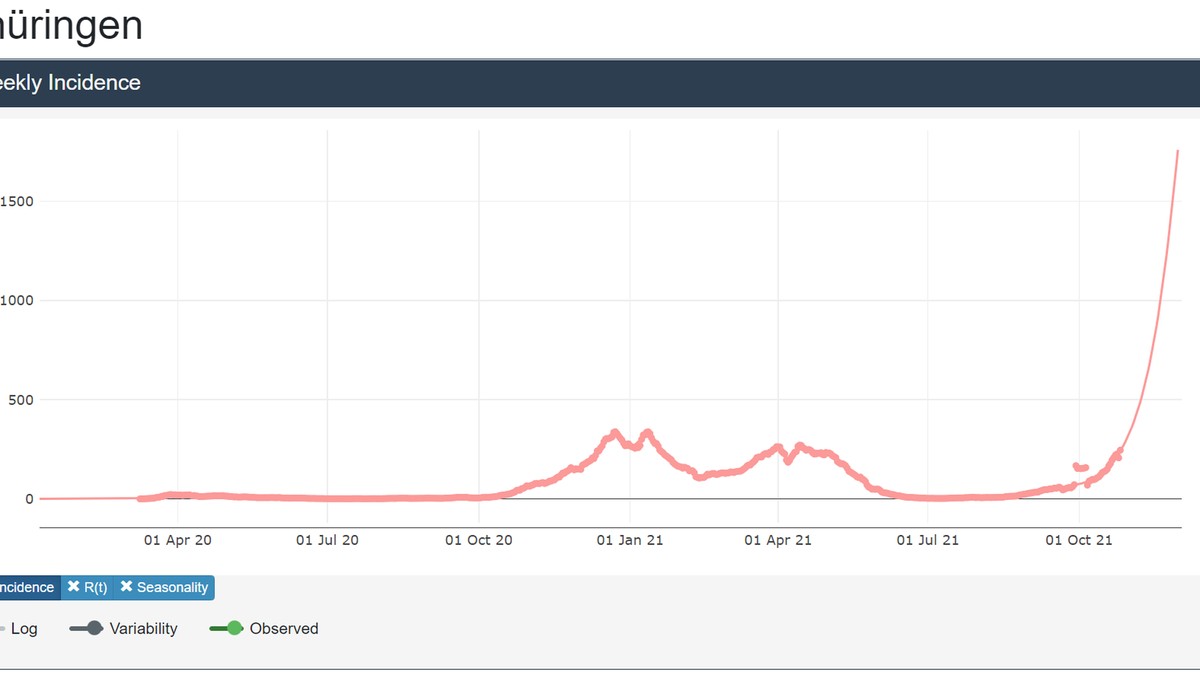
Task: Toggle the Log scale switch
Action: point(5,629)
